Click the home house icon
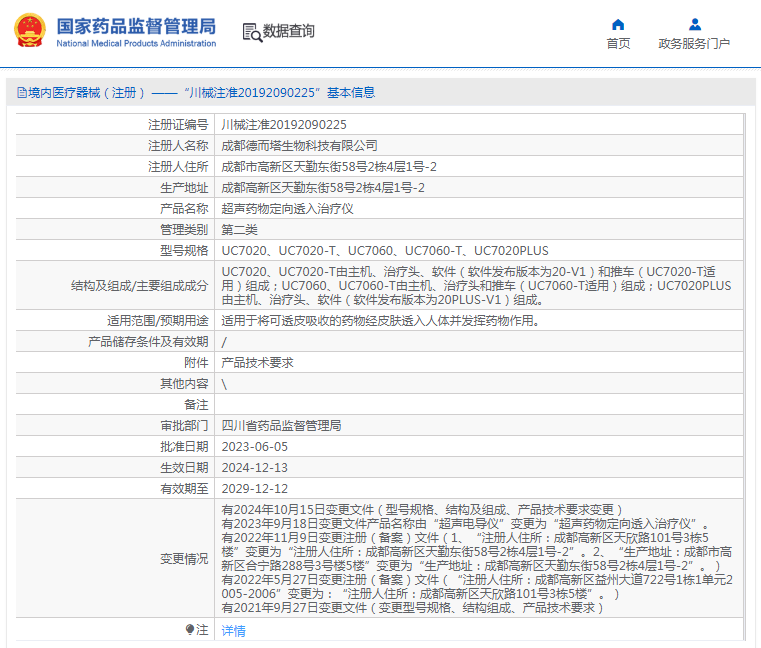761x648 pixels. (x=618, y=25)
